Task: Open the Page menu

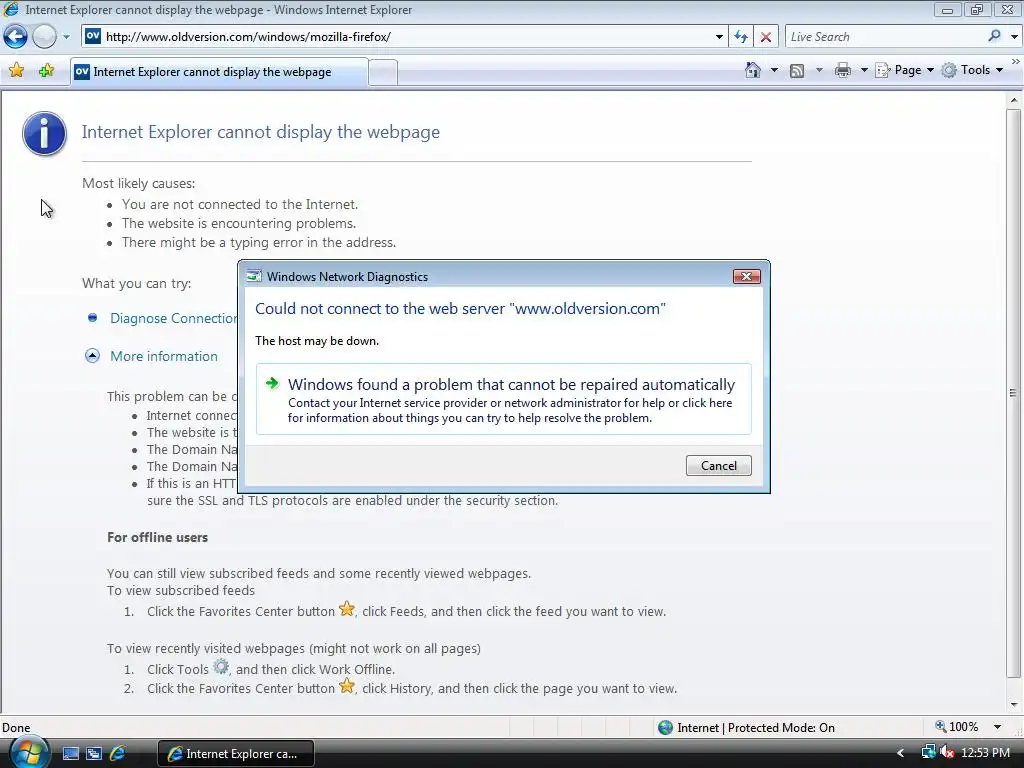Action: [x=904, y=70]
